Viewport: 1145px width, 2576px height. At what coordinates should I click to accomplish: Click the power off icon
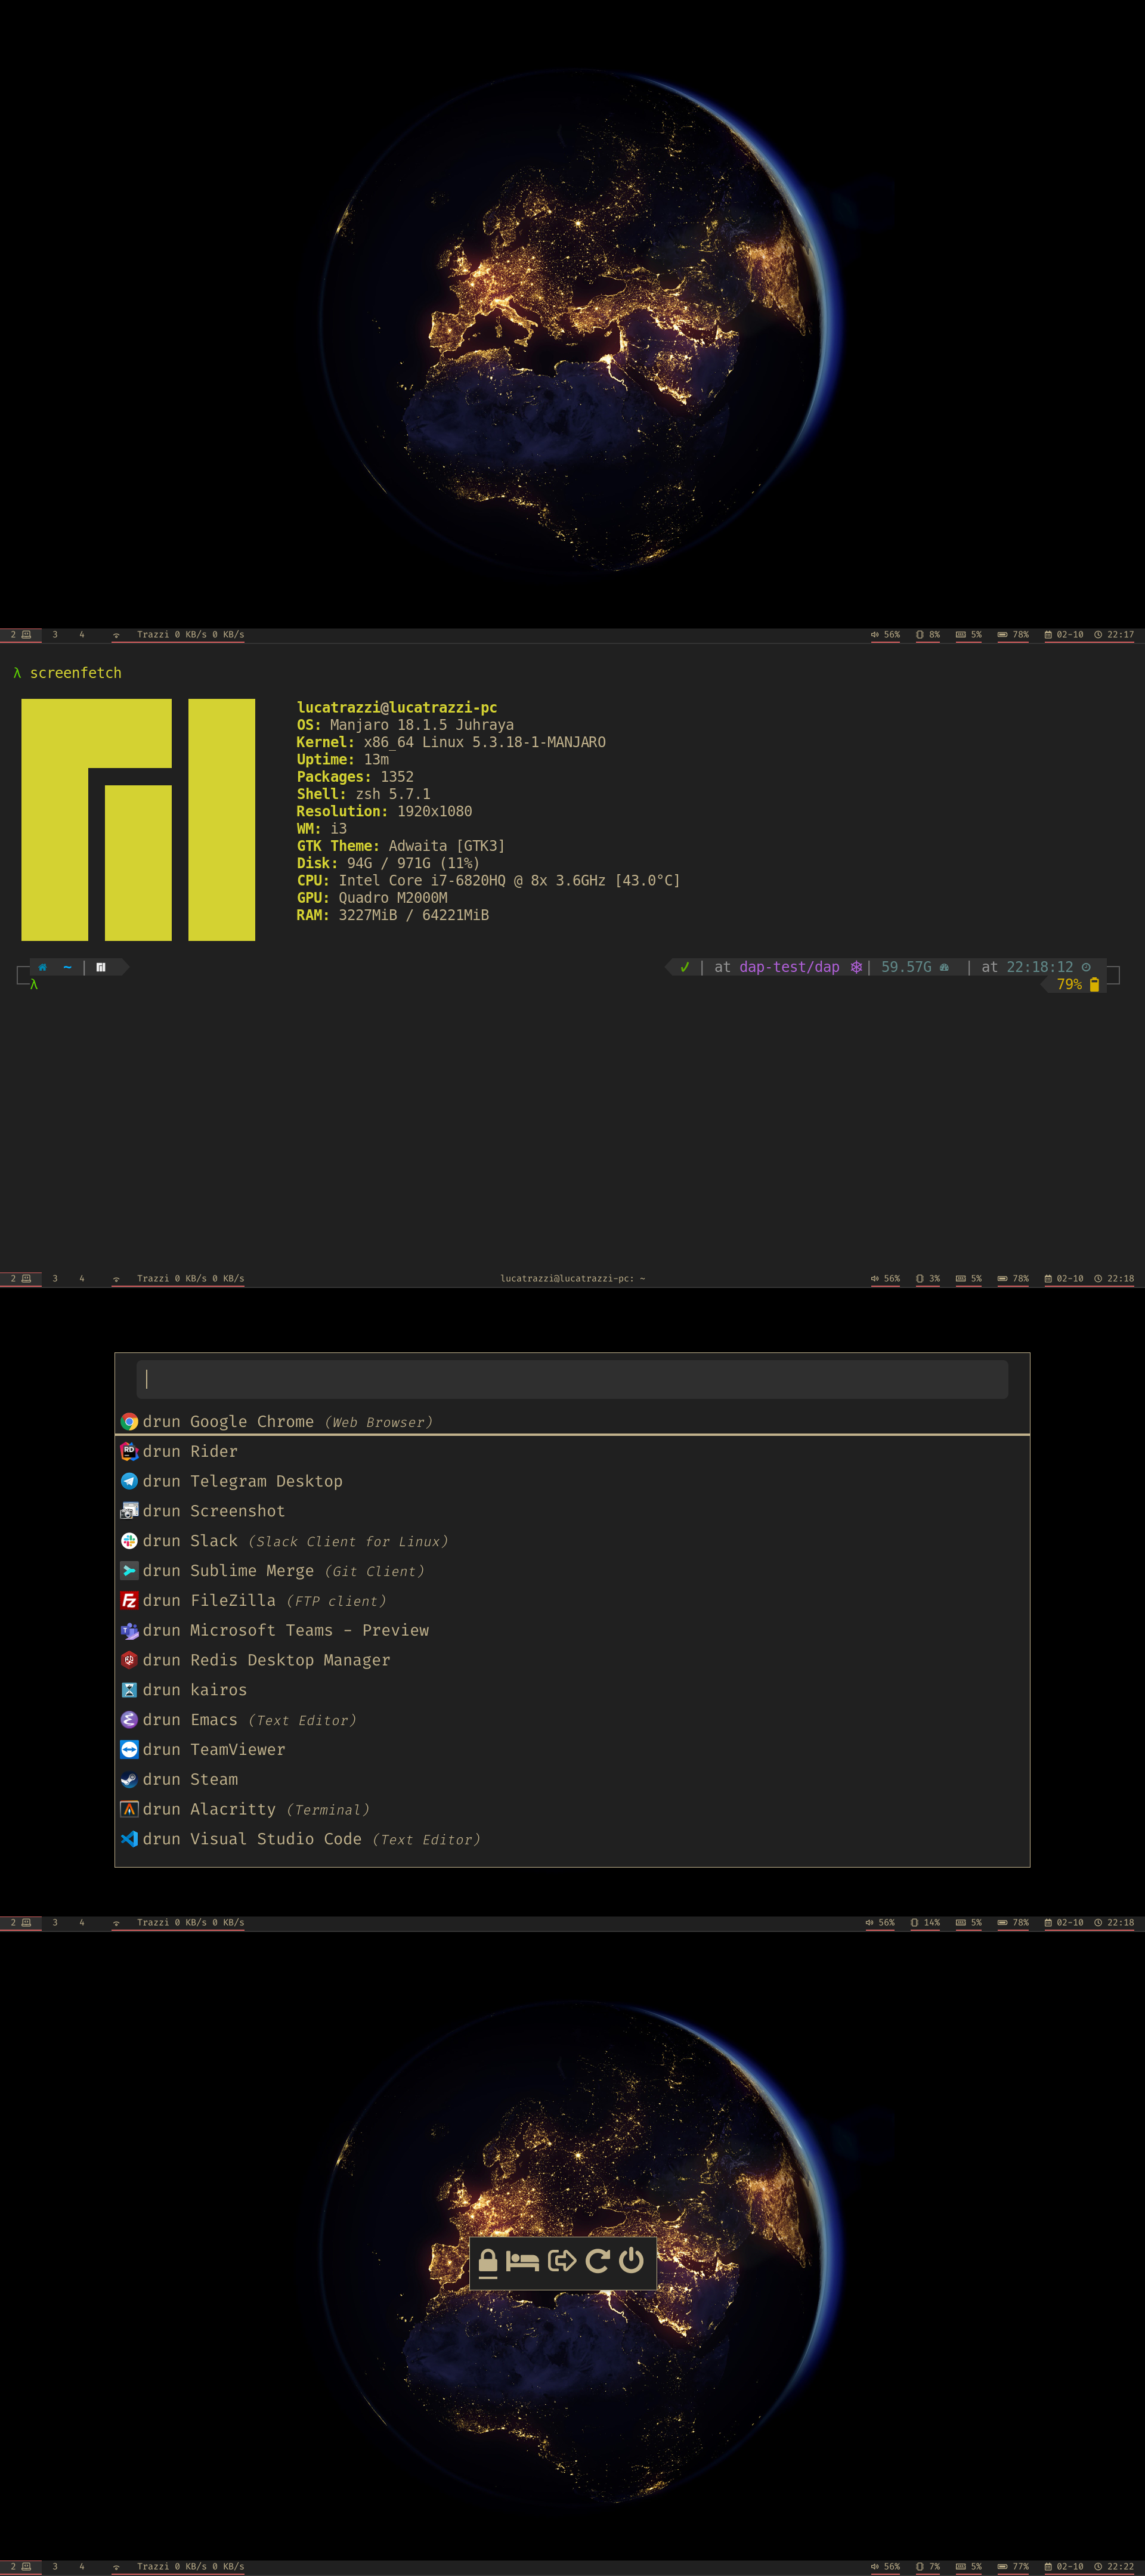pos(632,2261)
